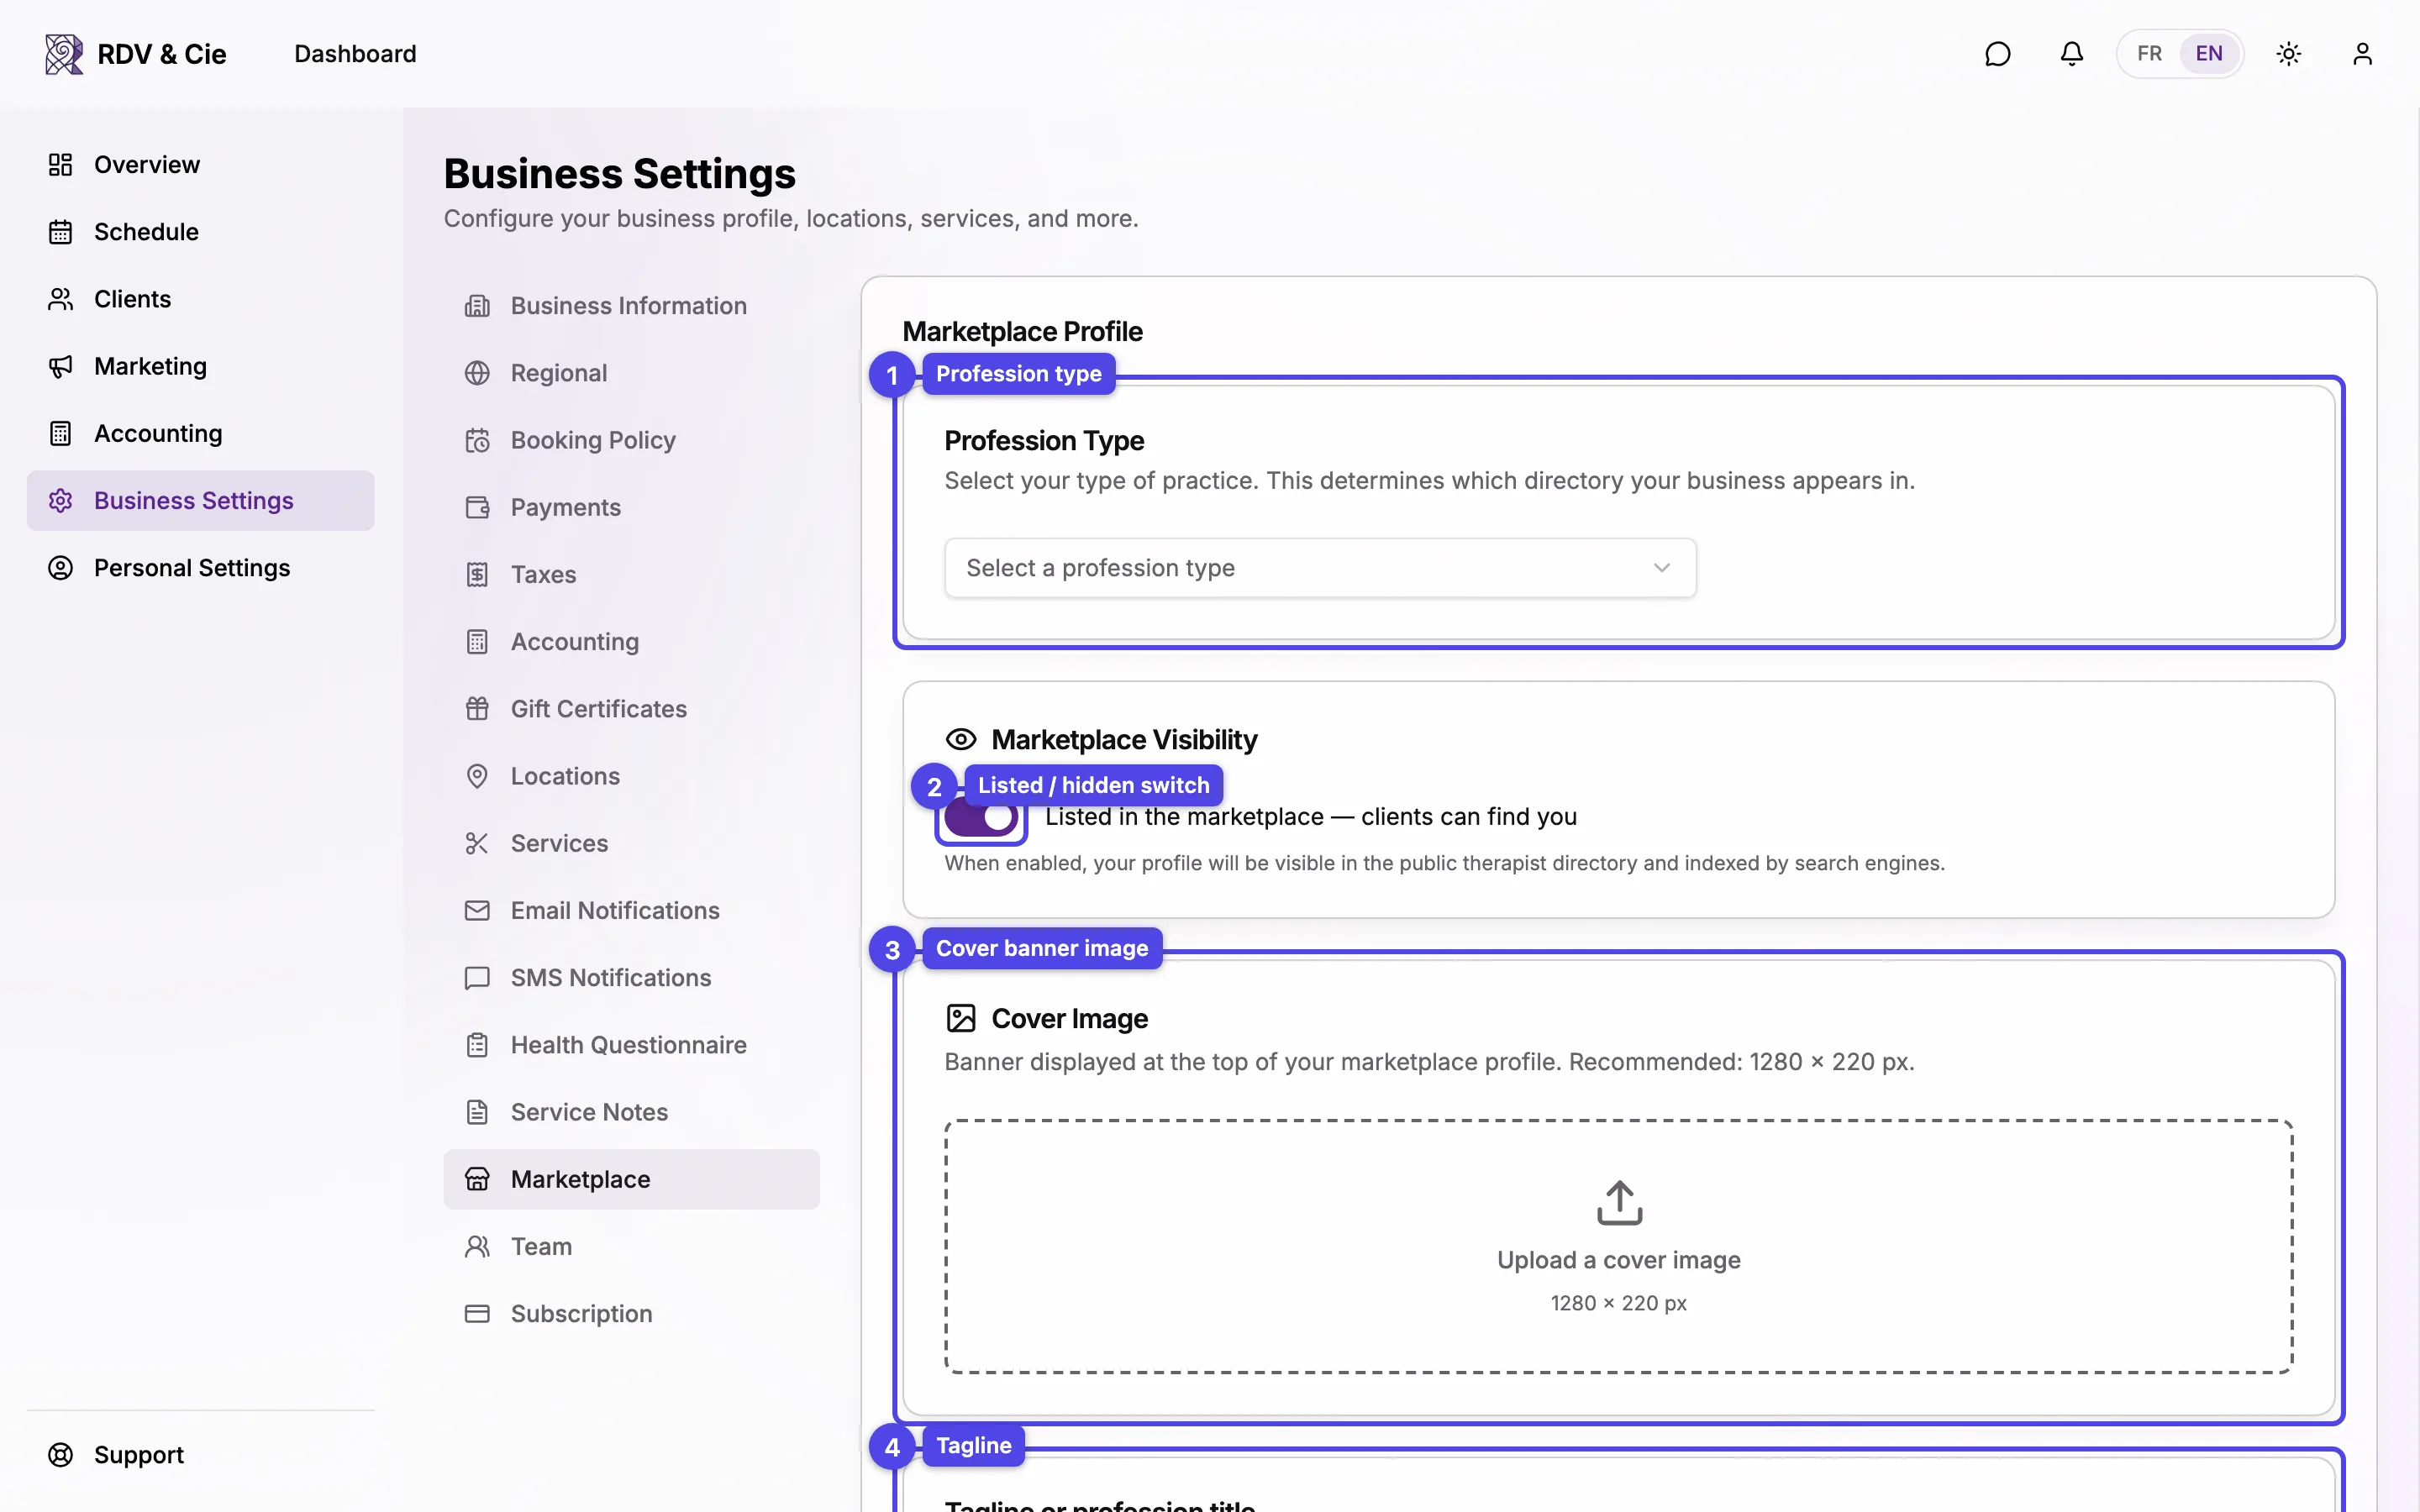Open Marketing in the main sidebar
Image resolution: width=2420 pixels, height=1512 pixels.
(200, 366)
